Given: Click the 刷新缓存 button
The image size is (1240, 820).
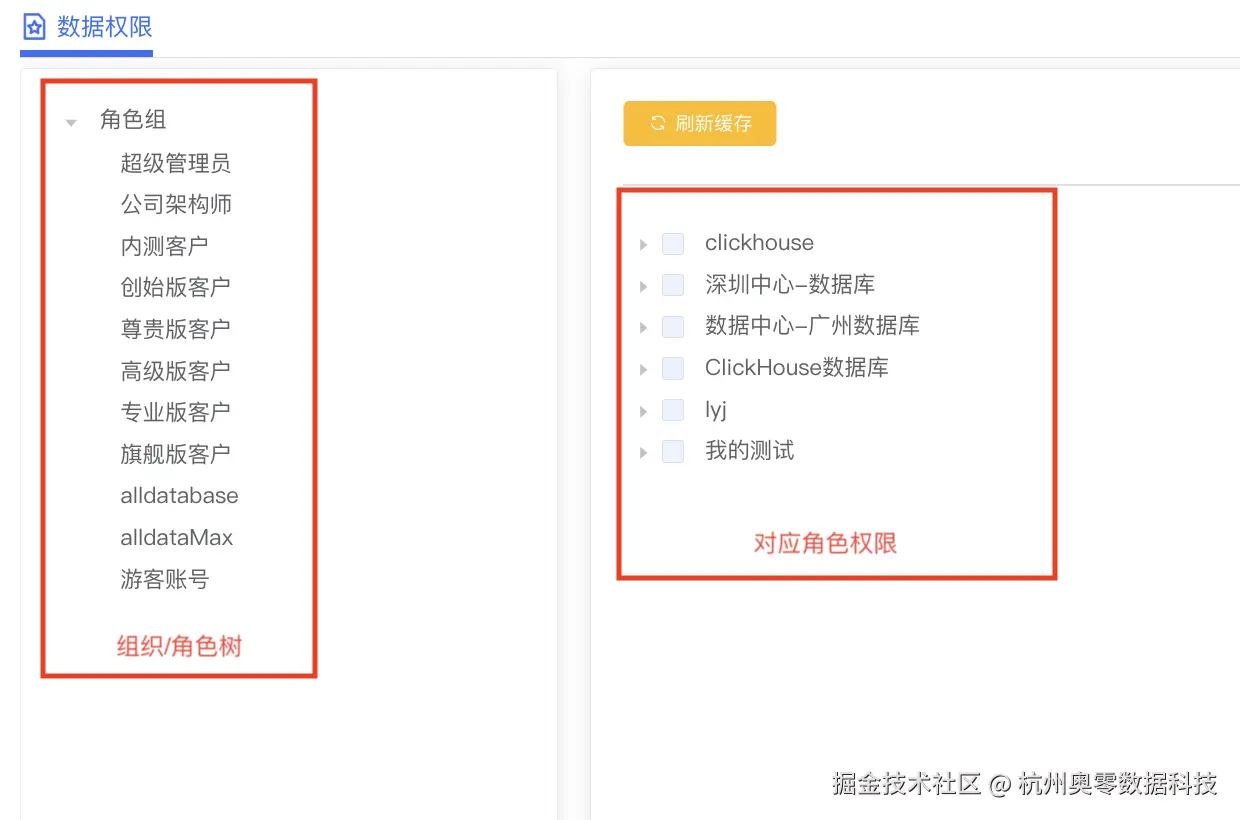Looking at the screenshot, I should [699, 123].
